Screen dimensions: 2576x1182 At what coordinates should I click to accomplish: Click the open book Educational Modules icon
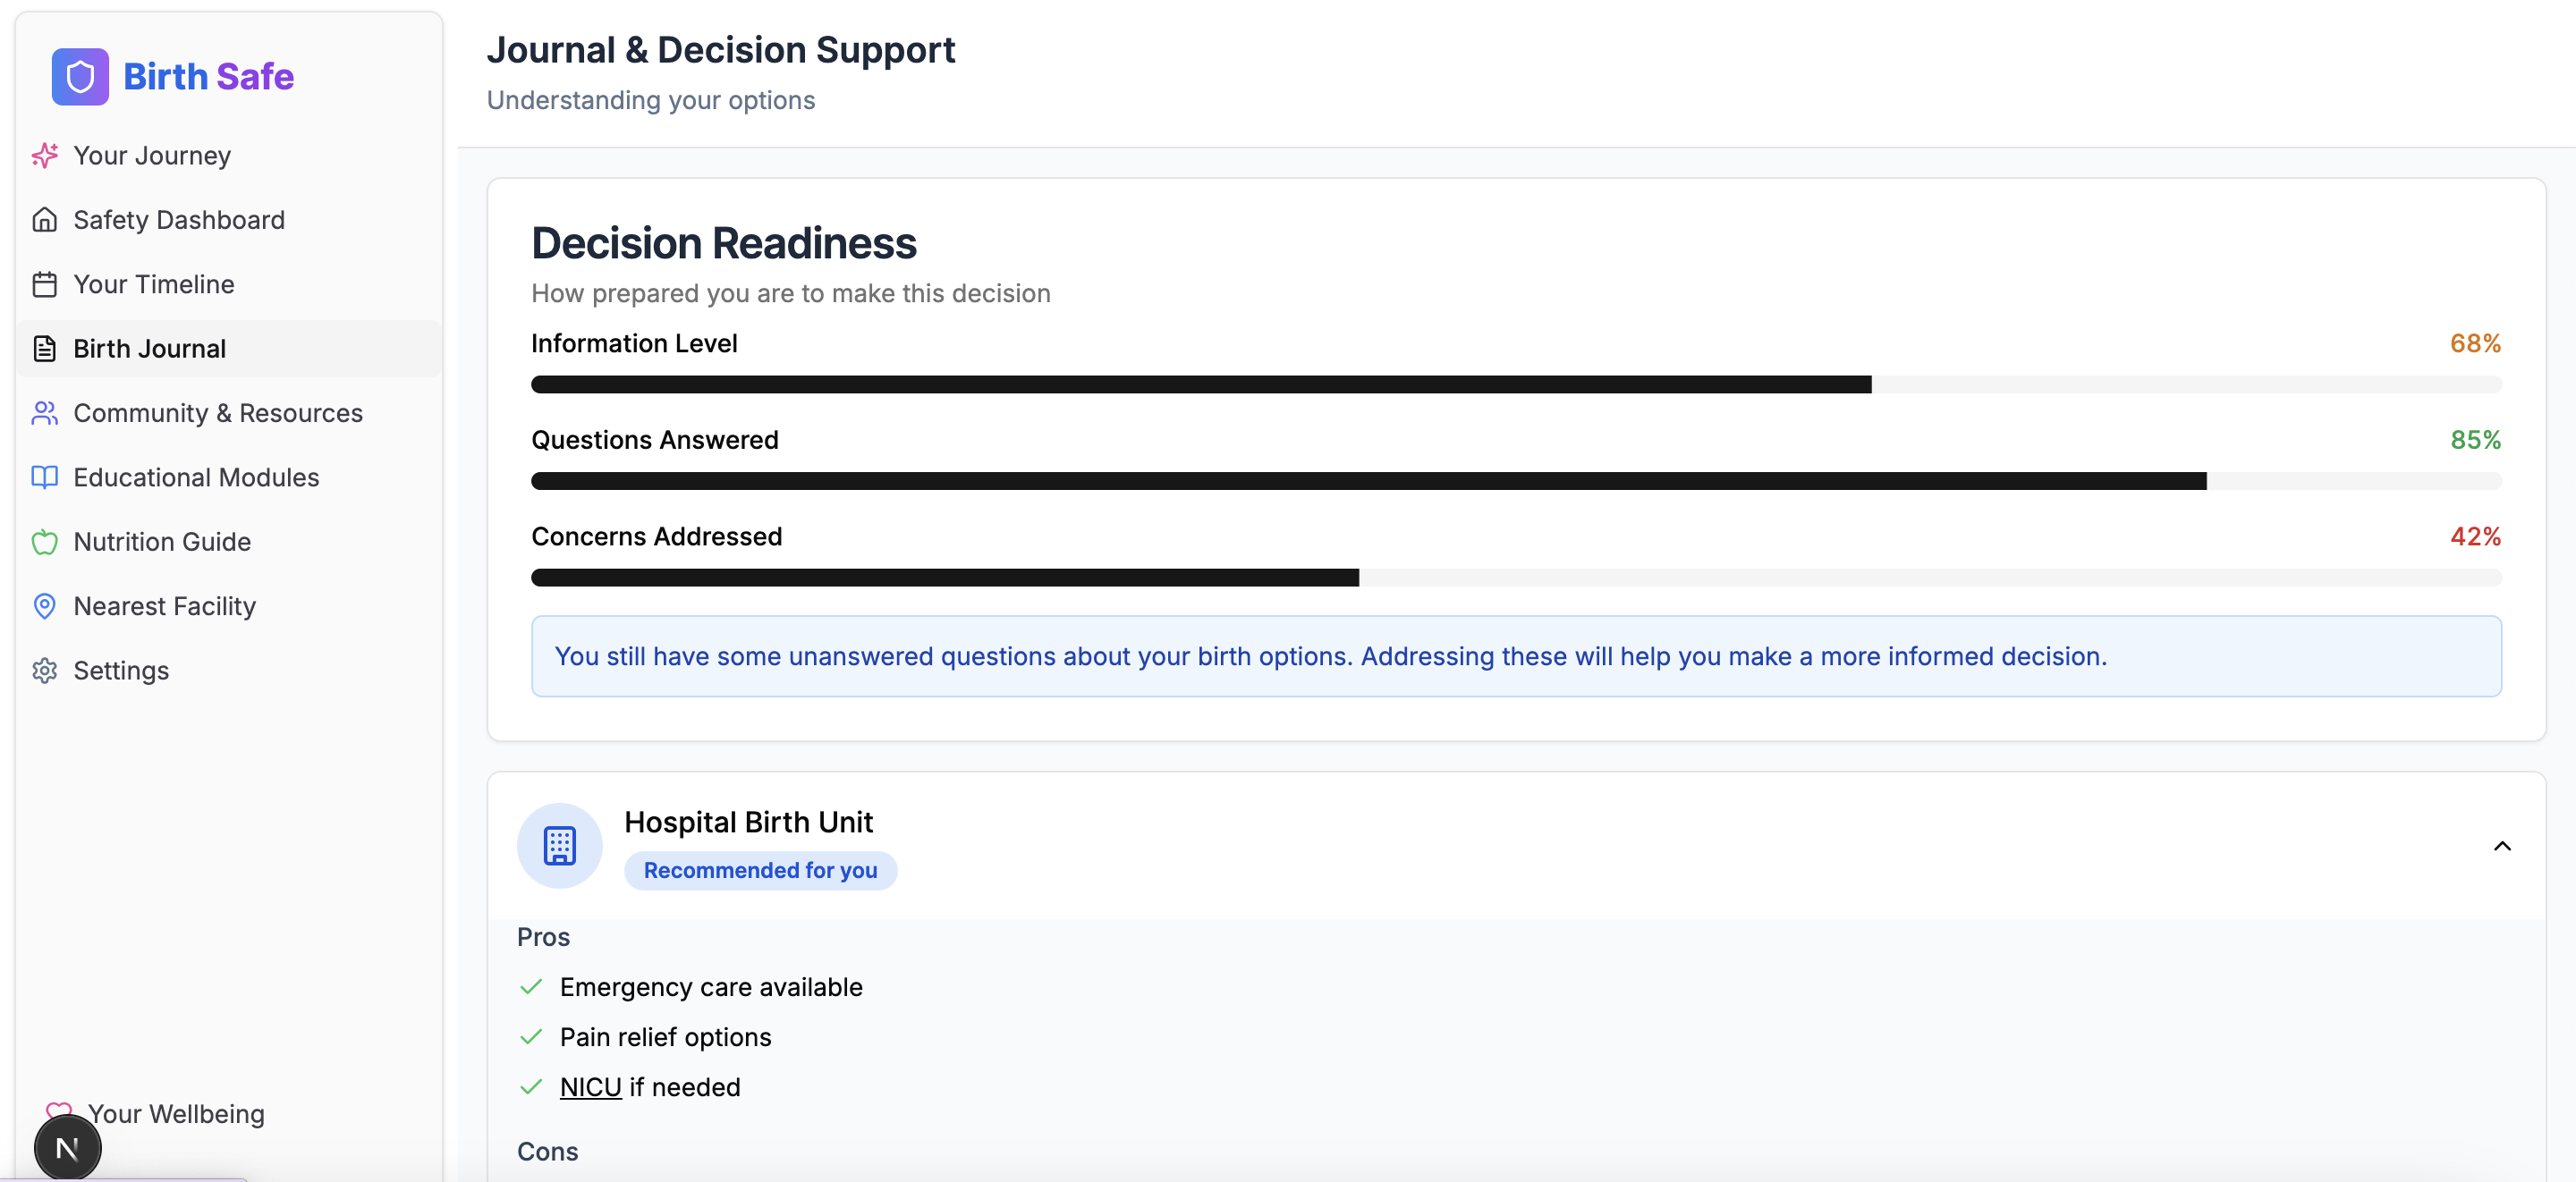click(x=45, y=478)
